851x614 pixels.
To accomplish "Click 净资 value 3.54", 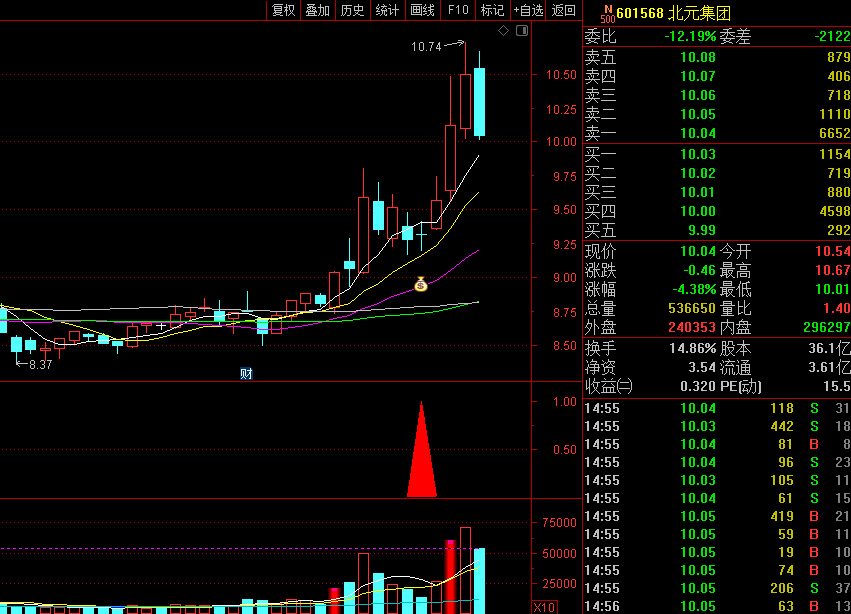I will [702, 367].
